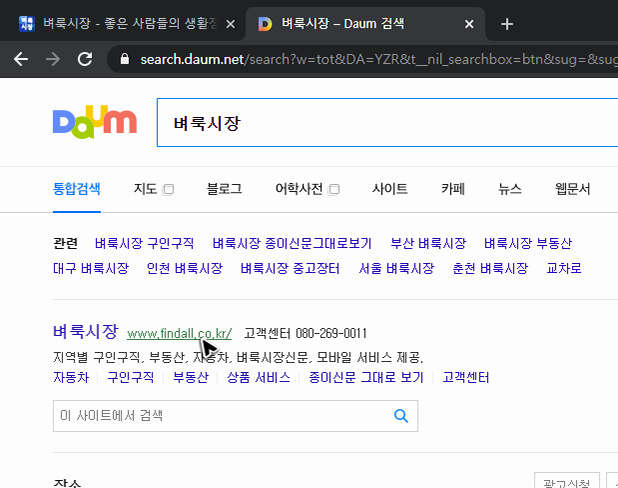
Task: Open the 지도 search tab
Action: [x=145, y=189]
